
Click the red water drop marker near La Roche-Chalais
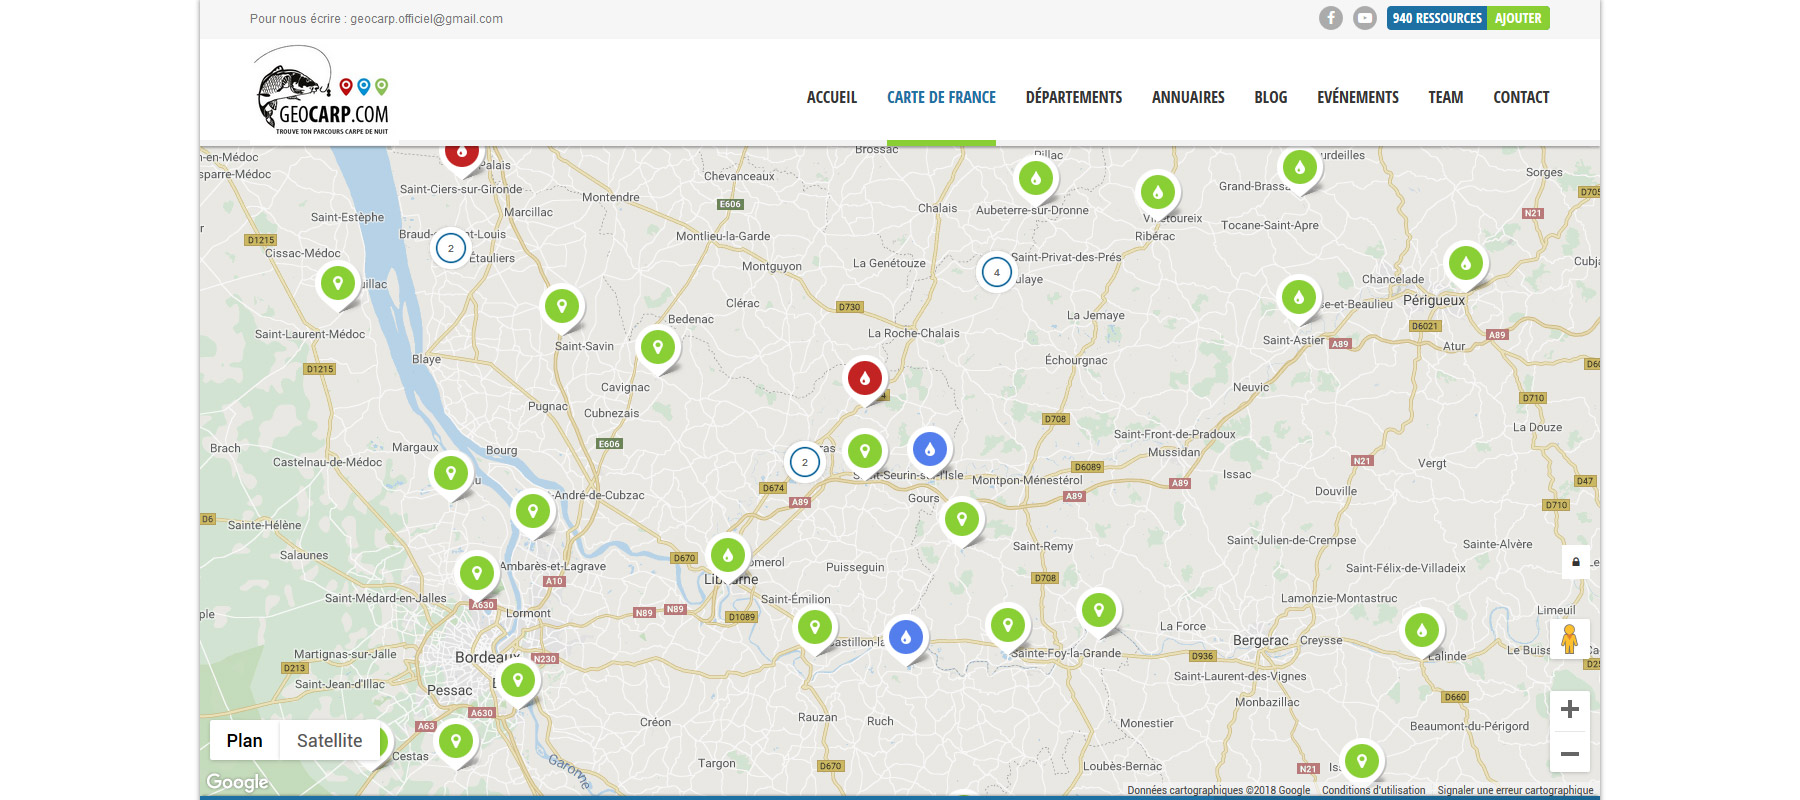click(x=865, y=378)
